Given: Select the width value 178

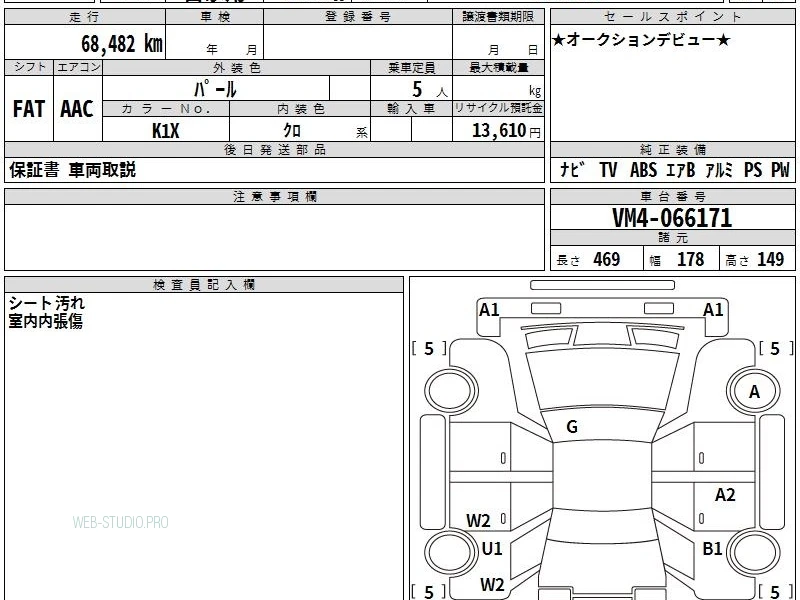Looking at the screenshot, I should pyautogui.click(x=690, y=260).
